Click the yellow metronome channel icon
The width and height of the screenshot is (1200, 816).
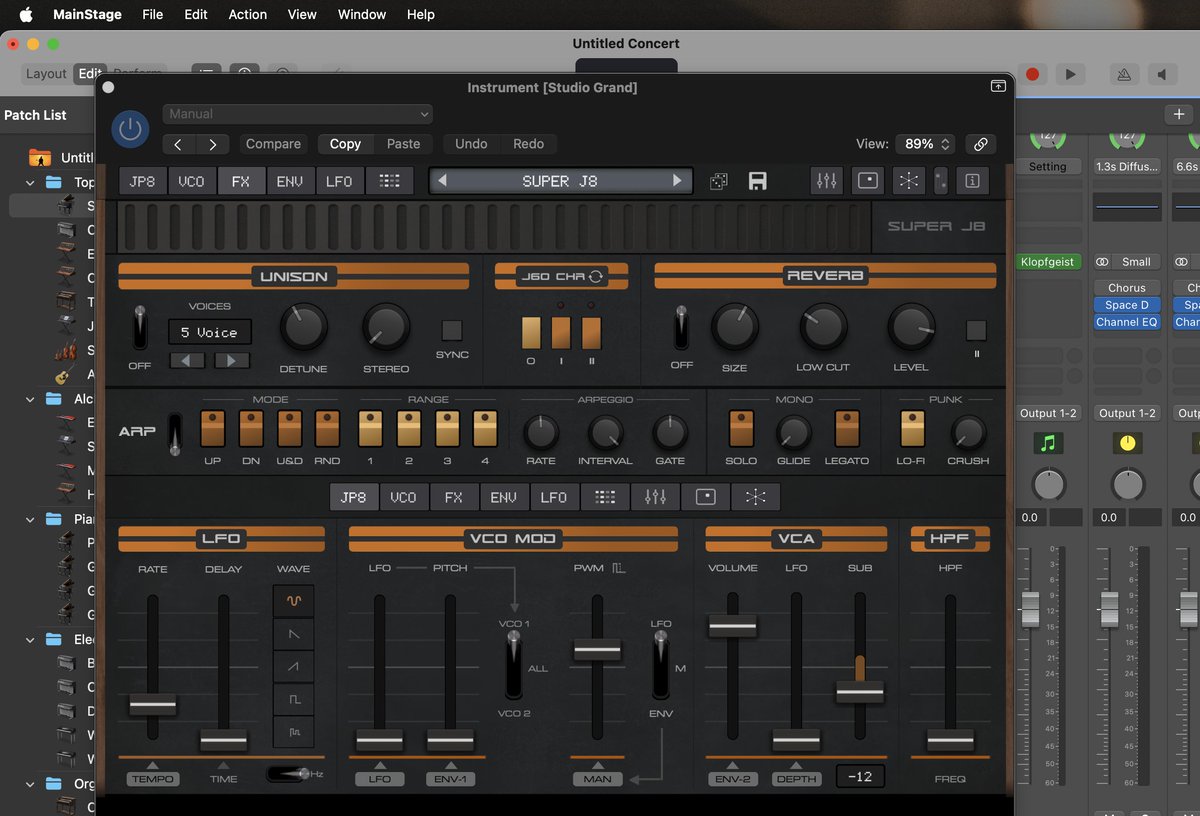tap(1127, 443)
